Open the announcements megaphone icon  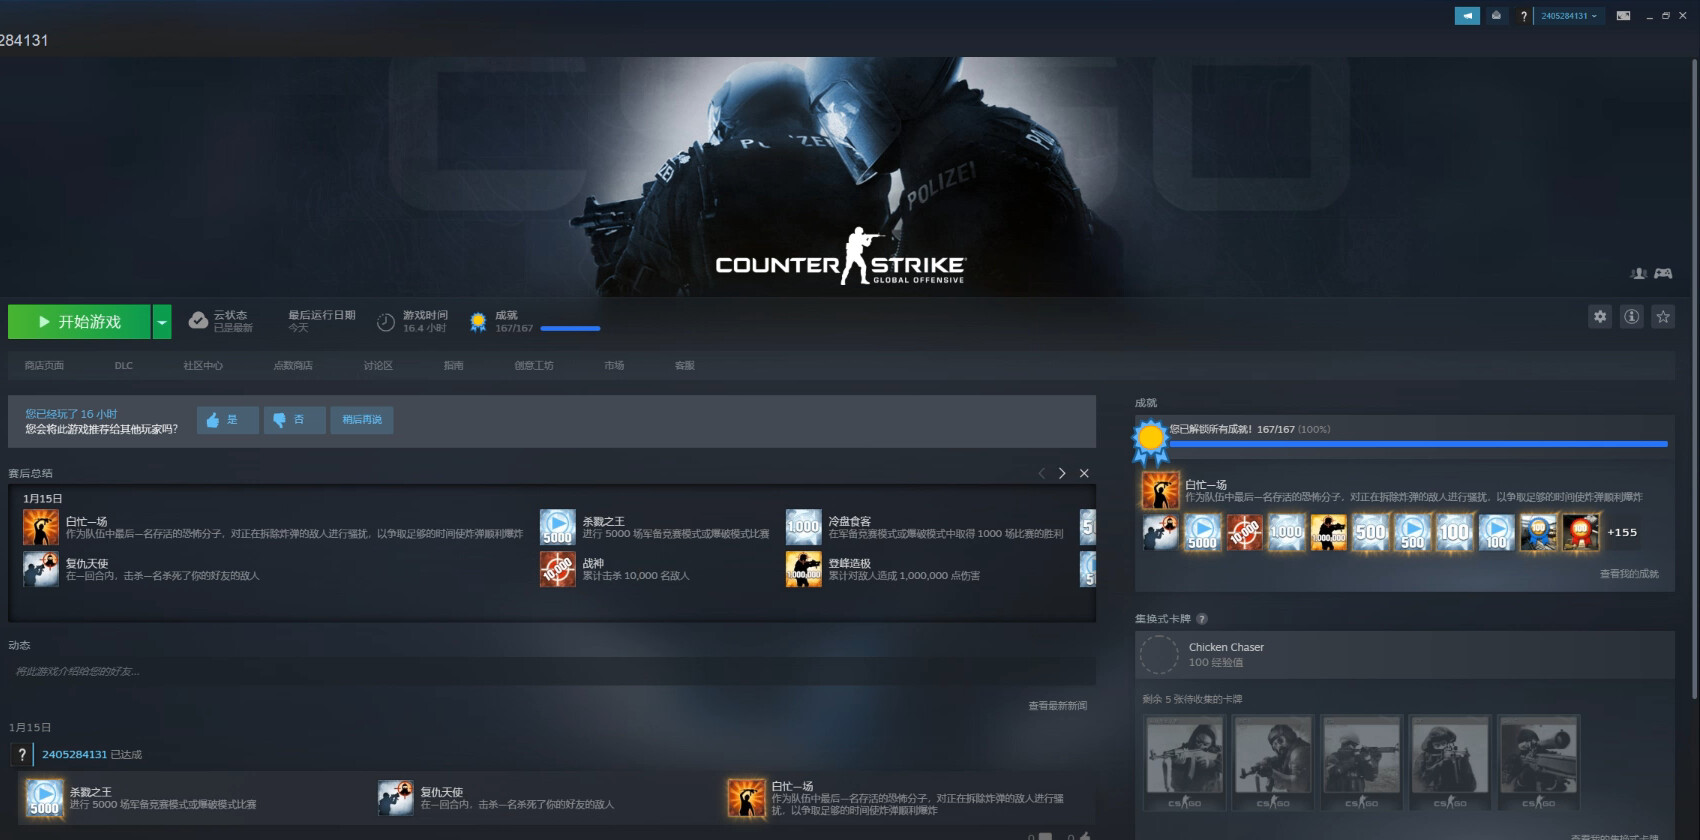point(1467,16)
